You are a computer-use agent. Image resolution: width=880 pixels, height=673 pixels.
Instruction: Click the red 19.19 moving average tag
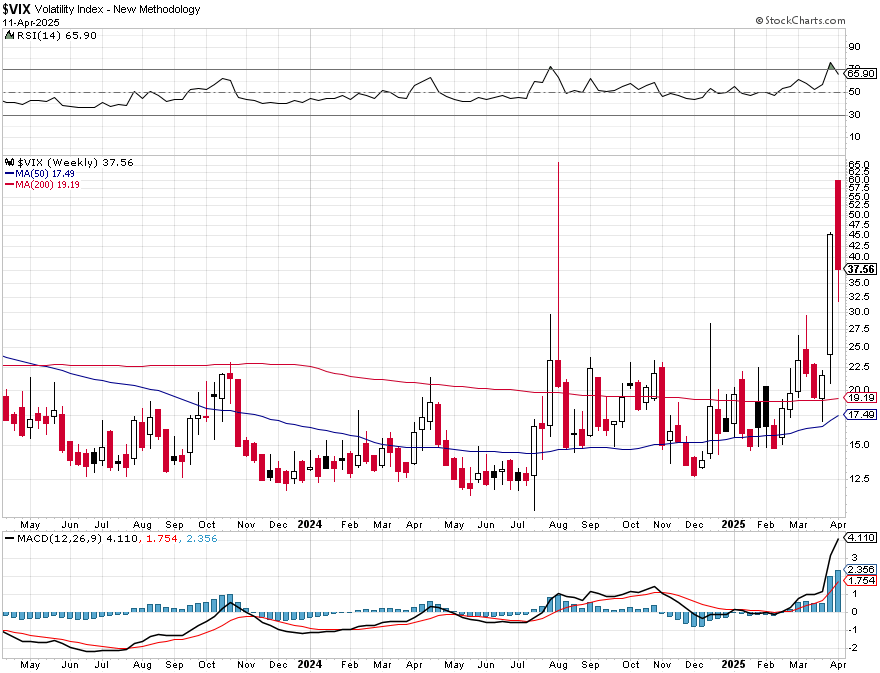coord(861,397)
